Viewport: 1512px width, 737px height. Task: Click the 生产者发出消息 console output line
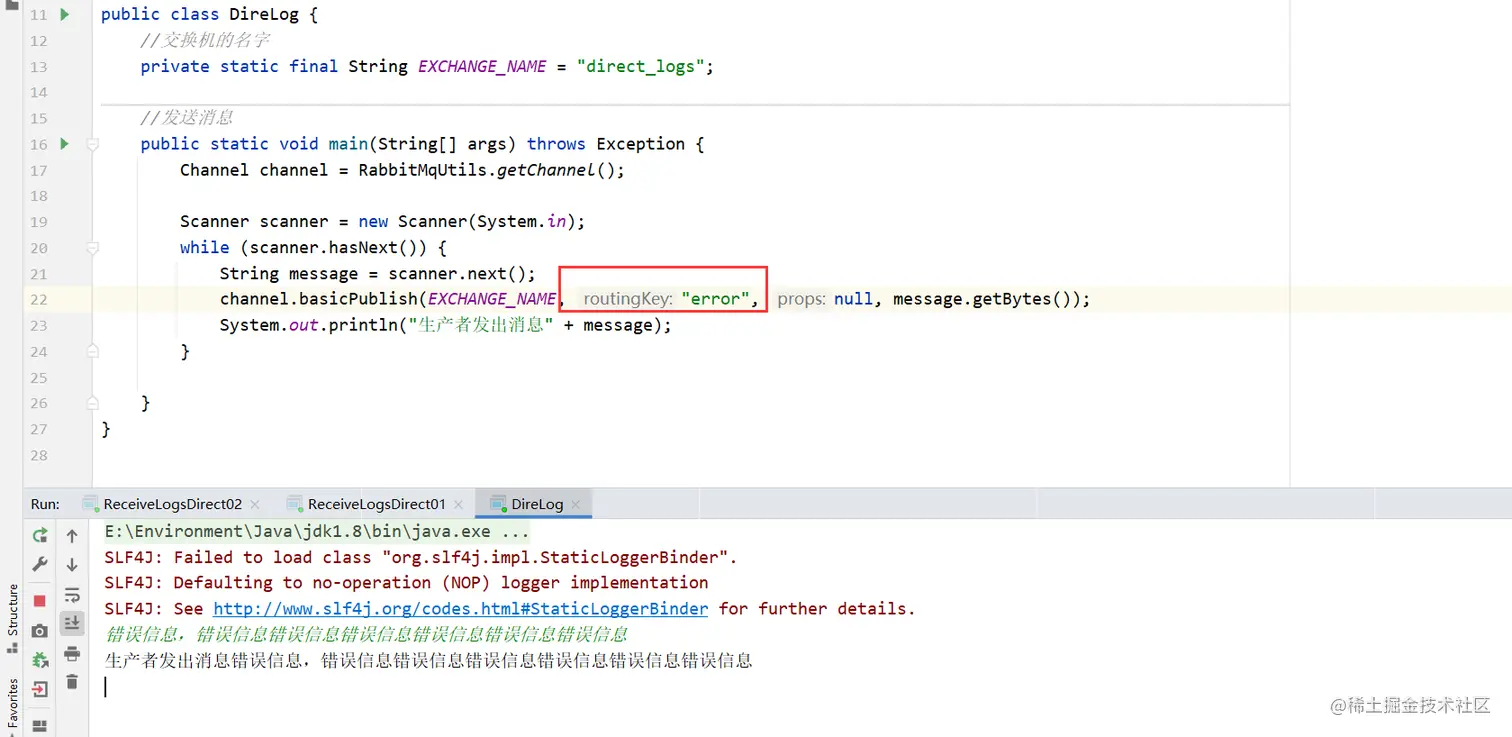[x=428, y=660]
